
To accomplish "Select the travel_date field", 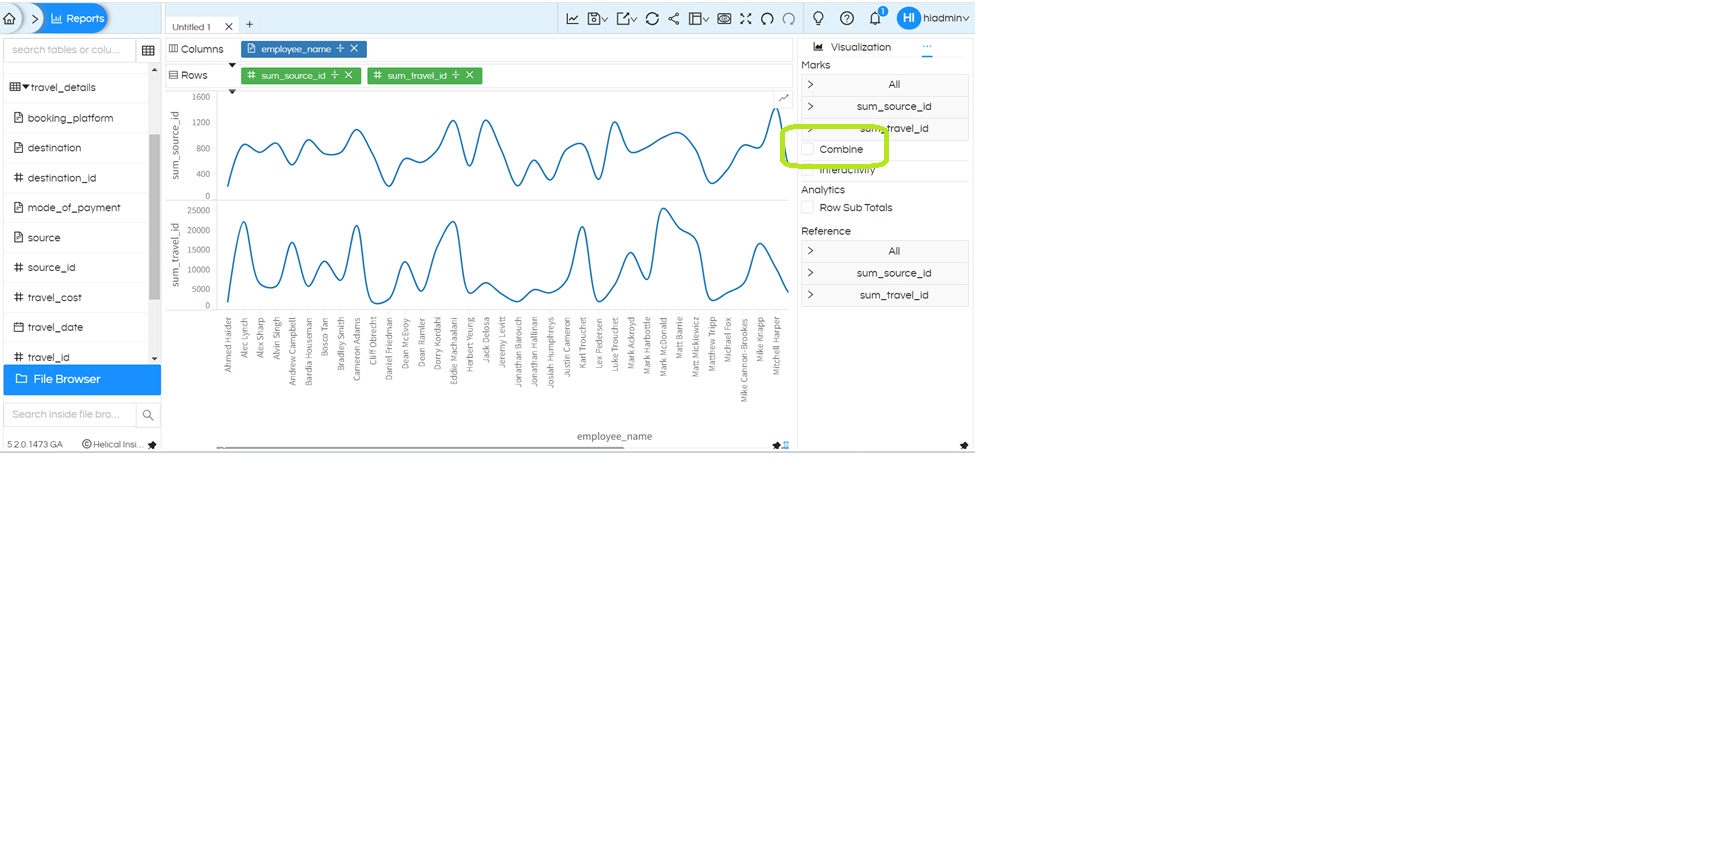I will click(55, 328).
